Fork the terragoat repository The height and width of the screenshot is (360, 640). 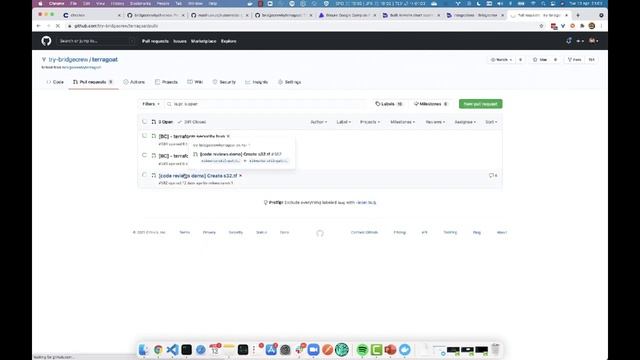click(574, 60)
